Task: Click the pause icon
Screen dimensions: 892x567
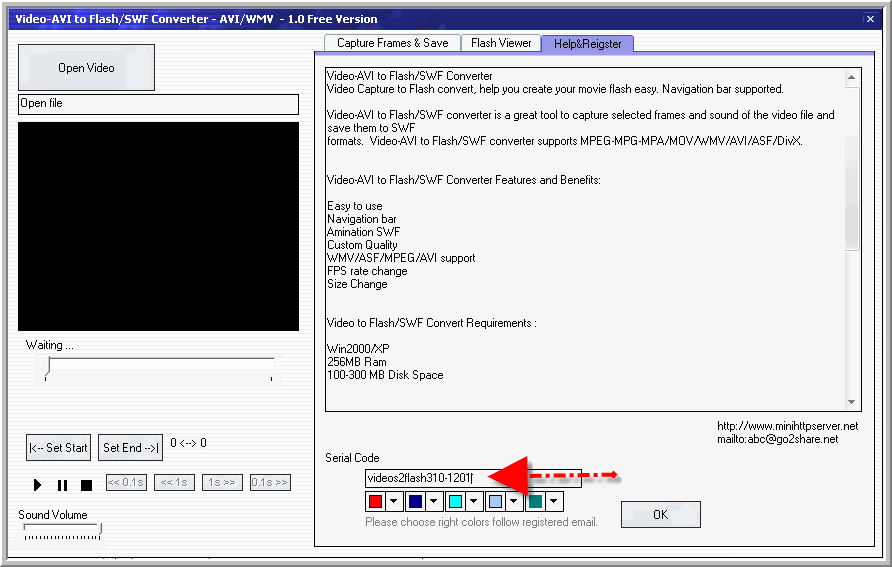Action: 62,485
